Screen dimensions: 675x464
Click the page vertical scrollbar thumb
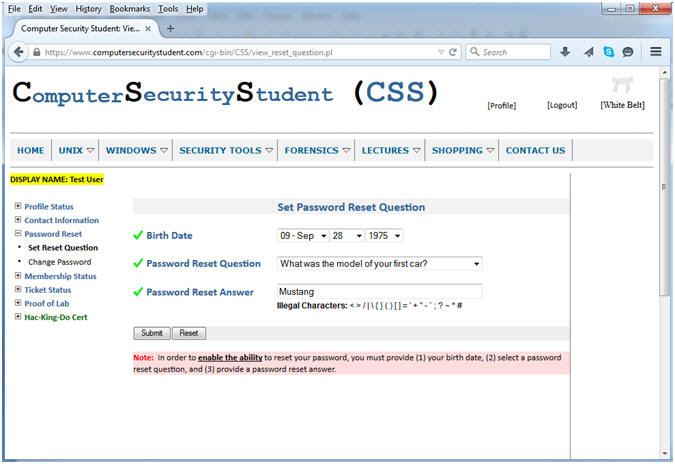tap(665, 187)
